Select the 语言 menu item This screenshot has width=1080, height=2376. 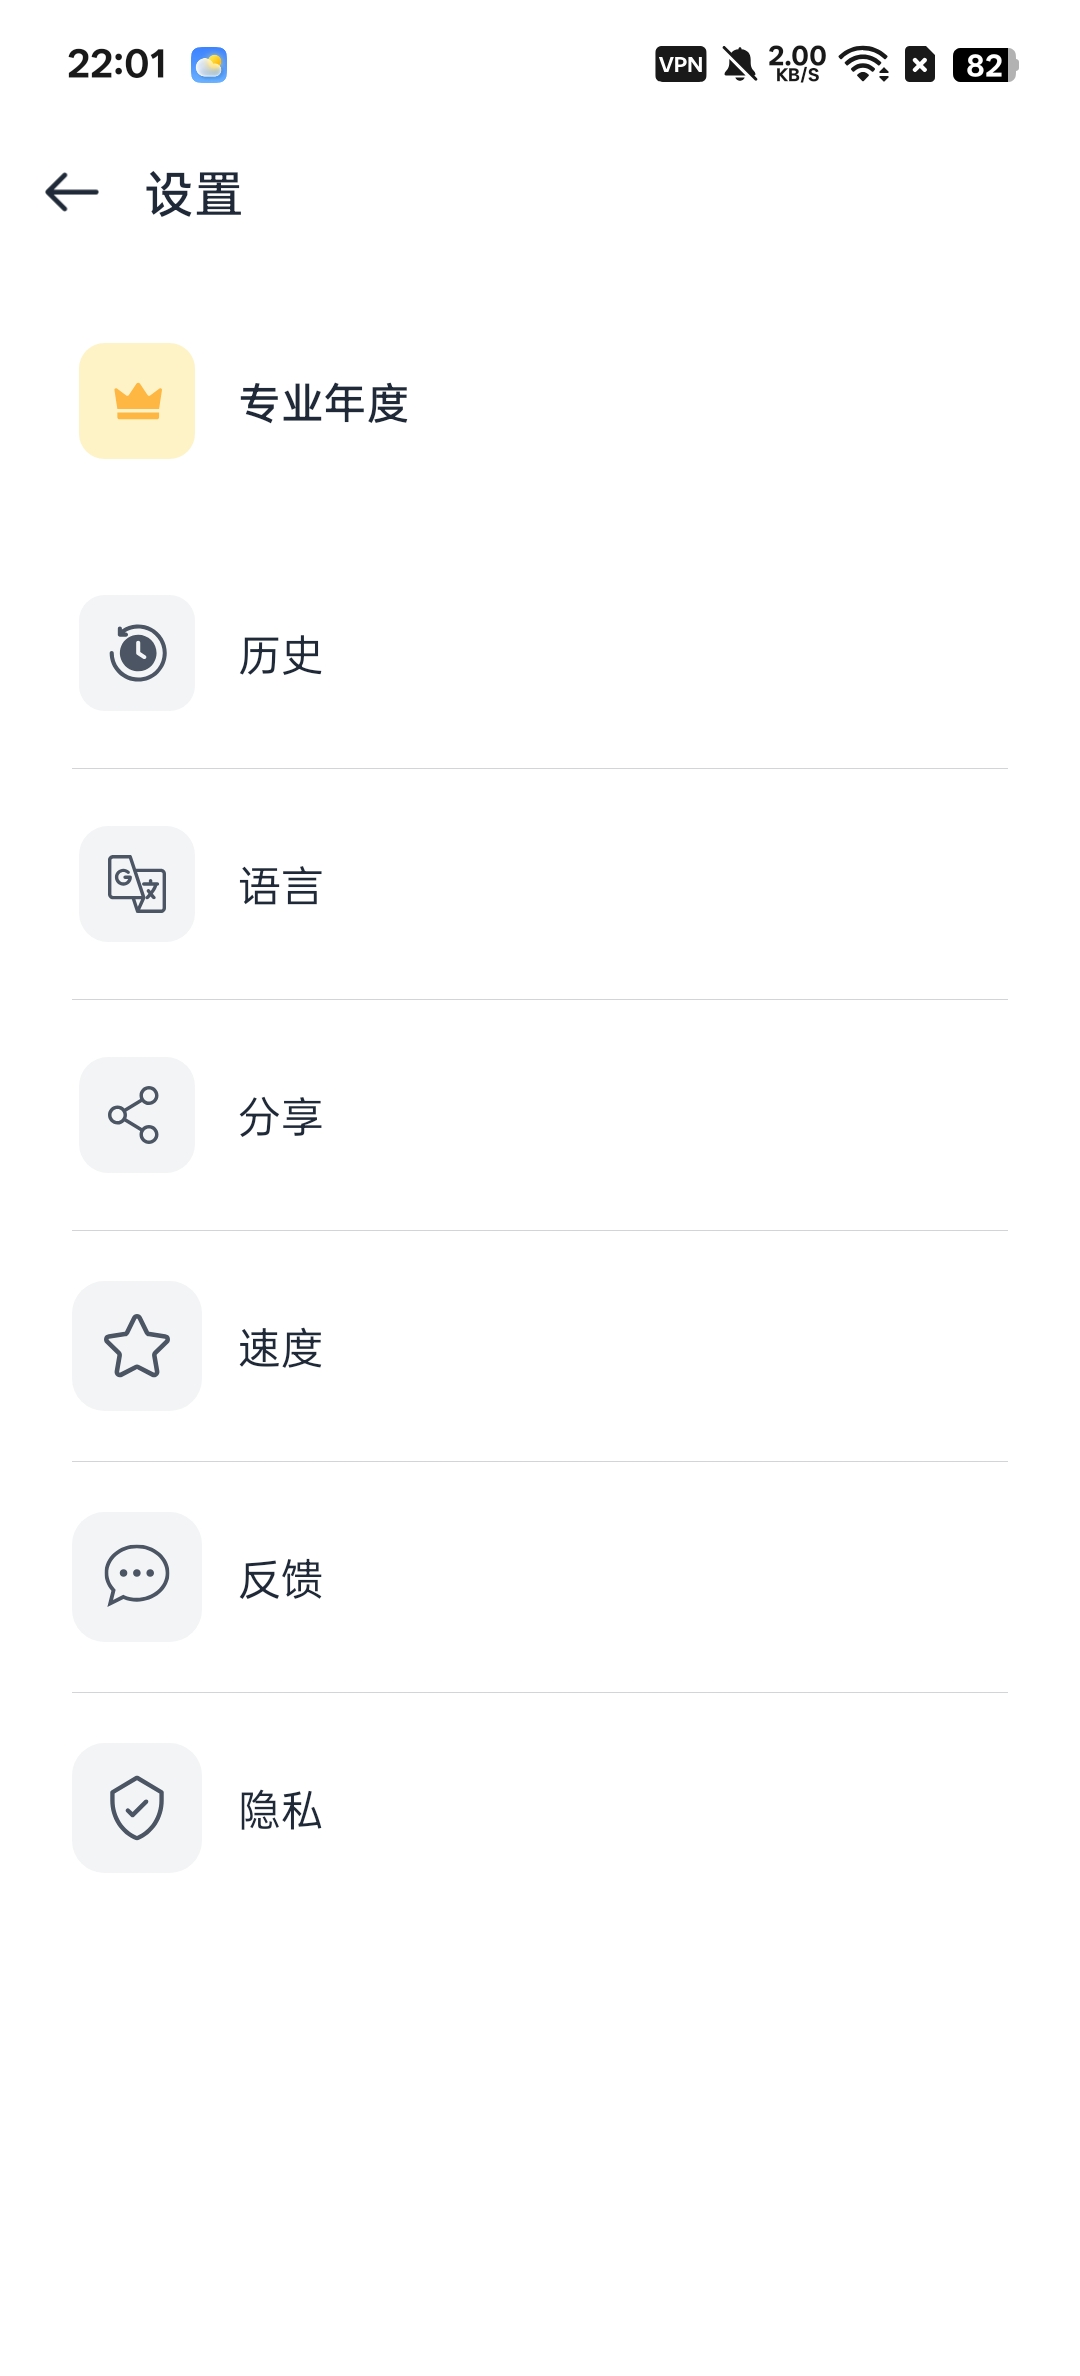[x=540, y=884]
